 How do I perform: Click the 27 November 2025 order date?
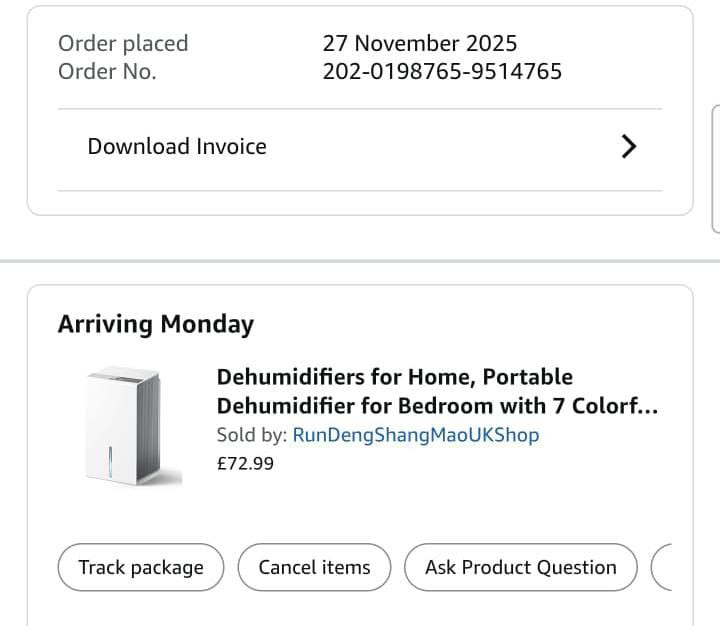point(420,43)
